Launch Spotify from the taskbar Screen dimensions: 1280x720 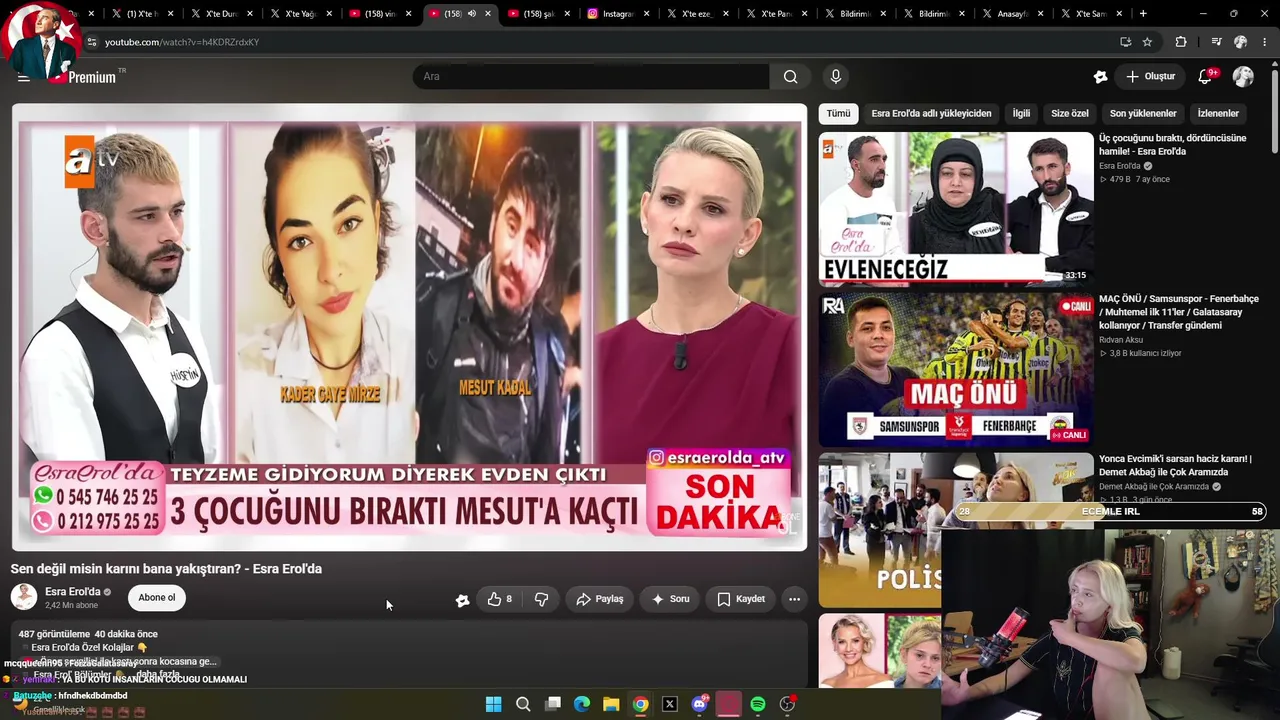pos(758,704)
